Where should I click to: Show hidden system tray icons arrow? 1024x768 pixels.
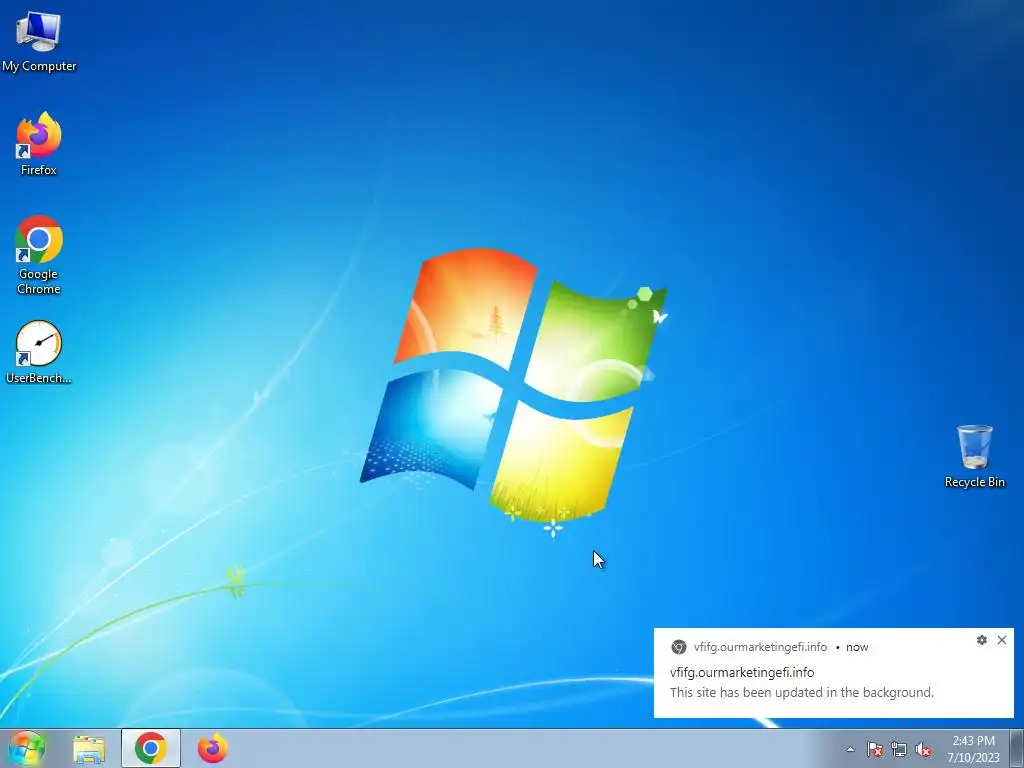point(850,749)
